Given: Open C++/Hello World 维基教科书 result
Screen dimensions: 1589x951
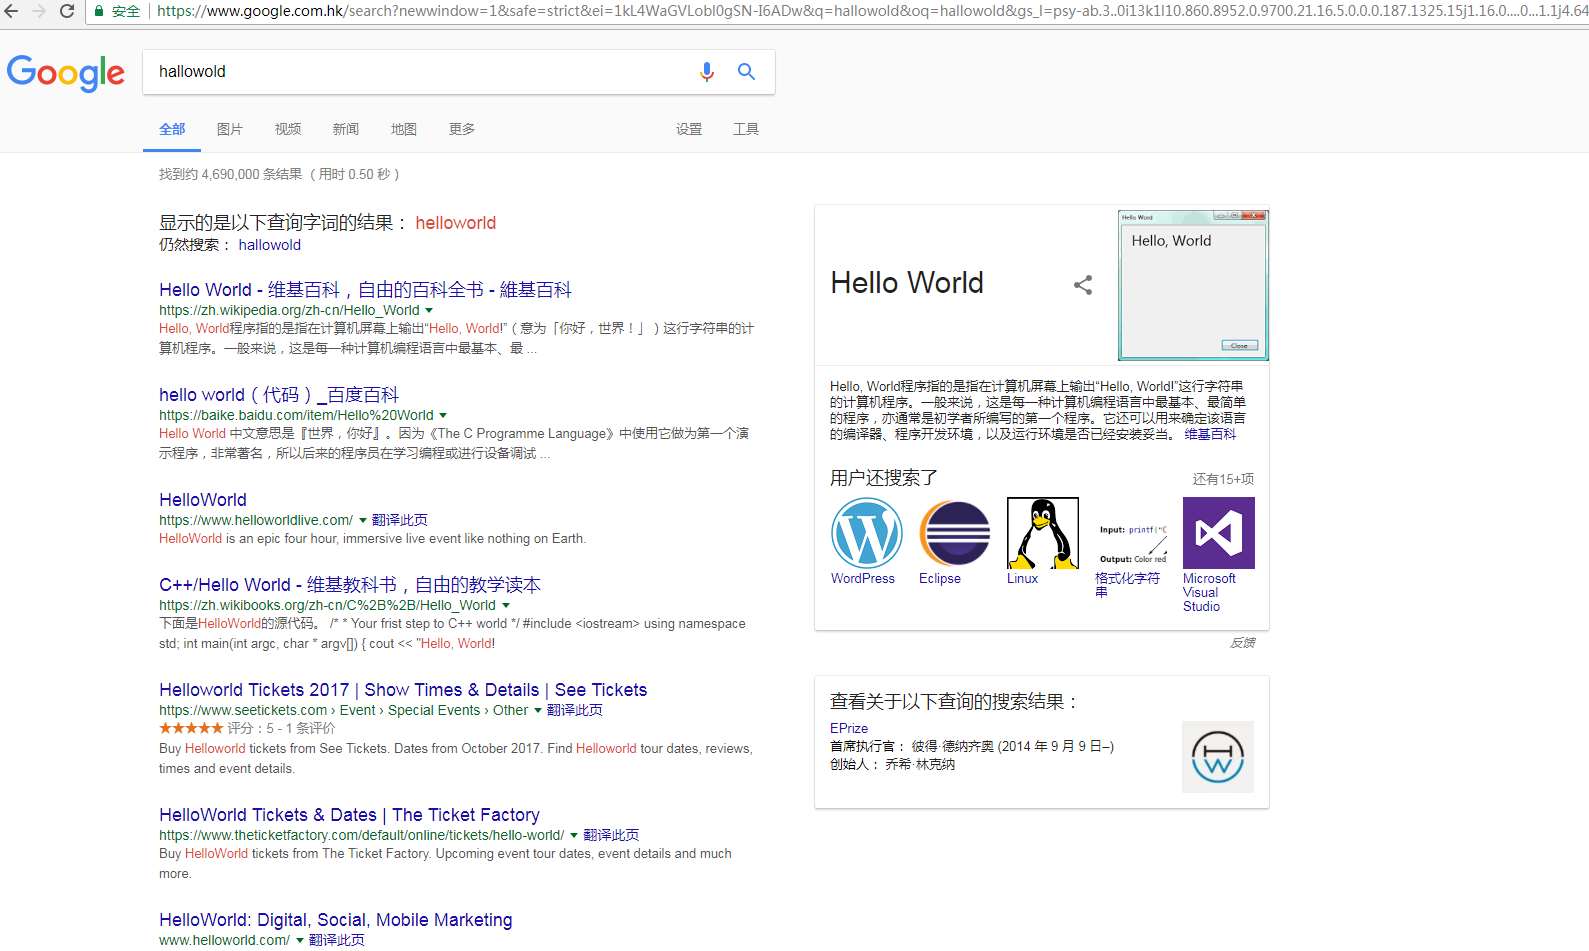Looking at the screenshot, I should [350, 585].
